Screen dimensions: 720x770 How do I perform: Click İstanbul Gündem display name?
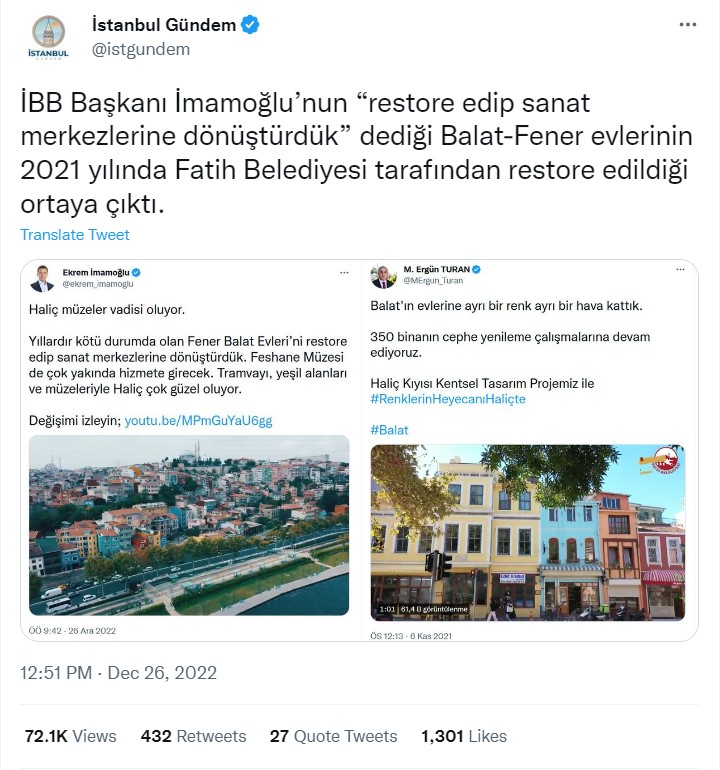pos(164,25)
